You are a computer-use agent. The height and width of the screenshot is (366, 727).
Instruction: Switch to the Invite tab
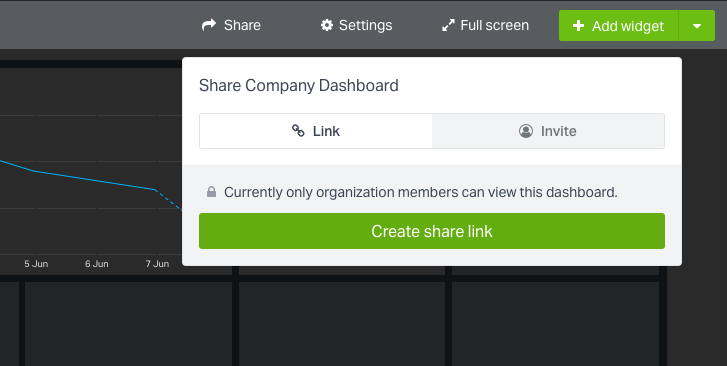click(548, 131)
